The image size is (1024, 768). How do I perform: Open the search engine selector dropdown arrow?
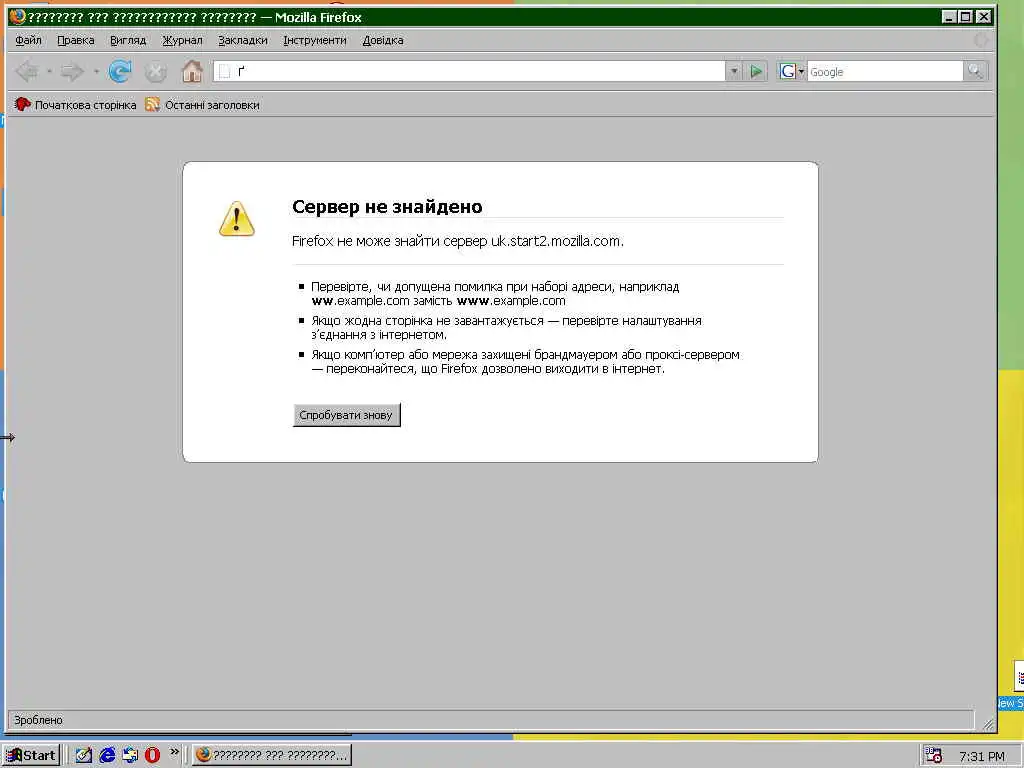tap(801, 71)
